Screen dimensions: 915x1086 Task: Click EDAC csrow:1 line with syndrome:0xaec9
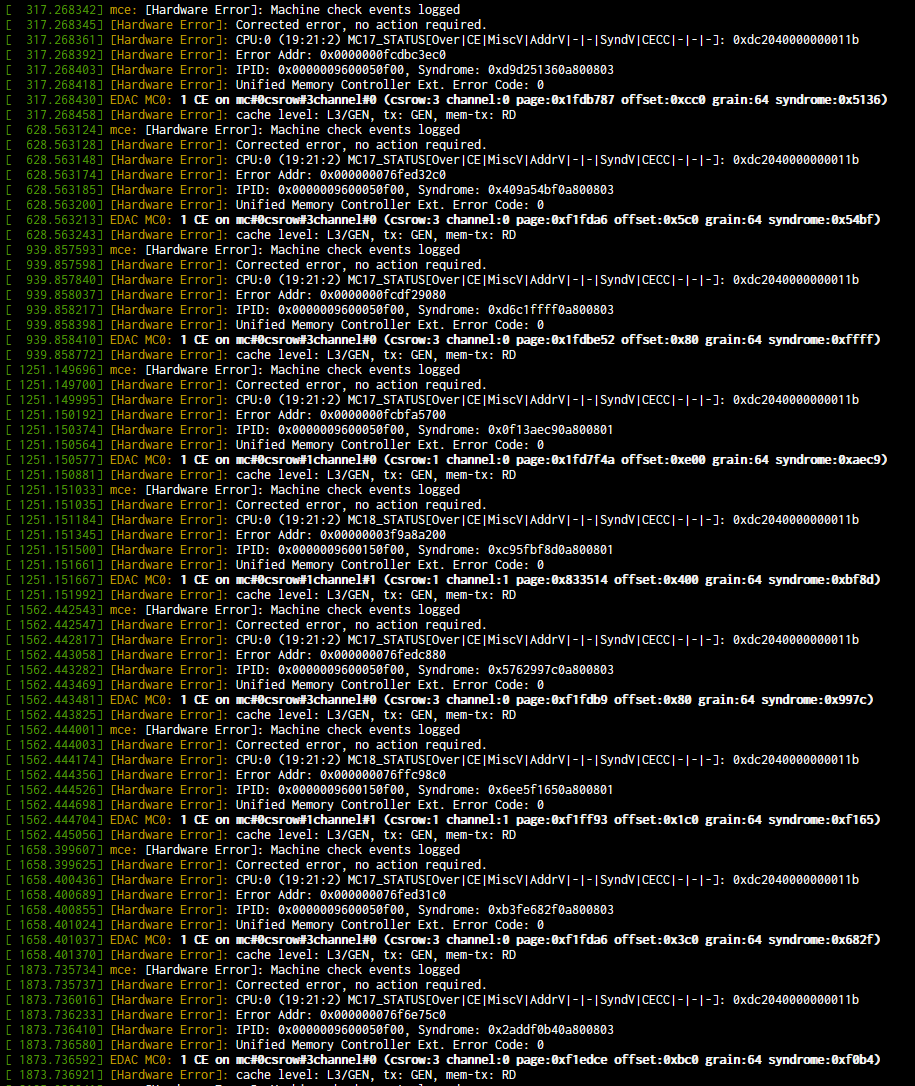pos(530,460)
